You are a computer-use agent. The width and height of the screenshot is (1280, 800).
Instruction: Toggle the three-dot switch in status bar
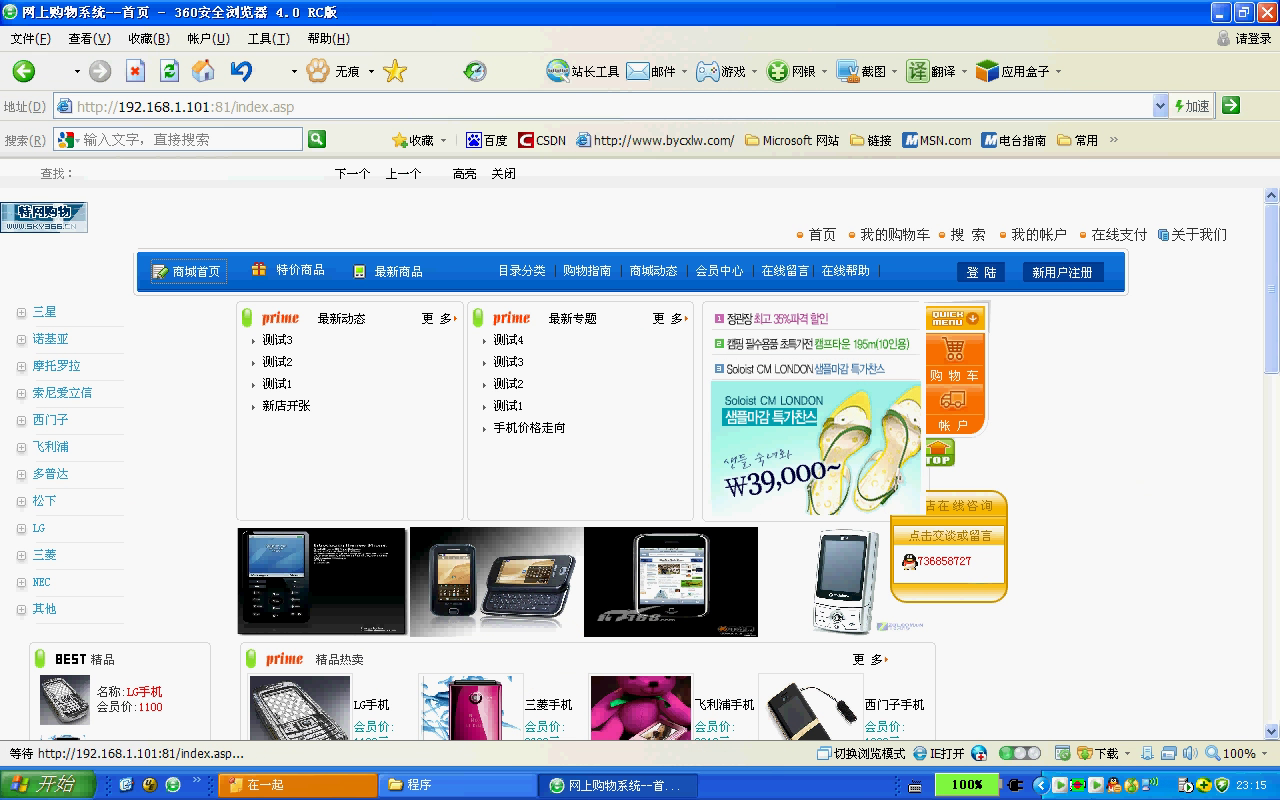(x=1020, y=753)
